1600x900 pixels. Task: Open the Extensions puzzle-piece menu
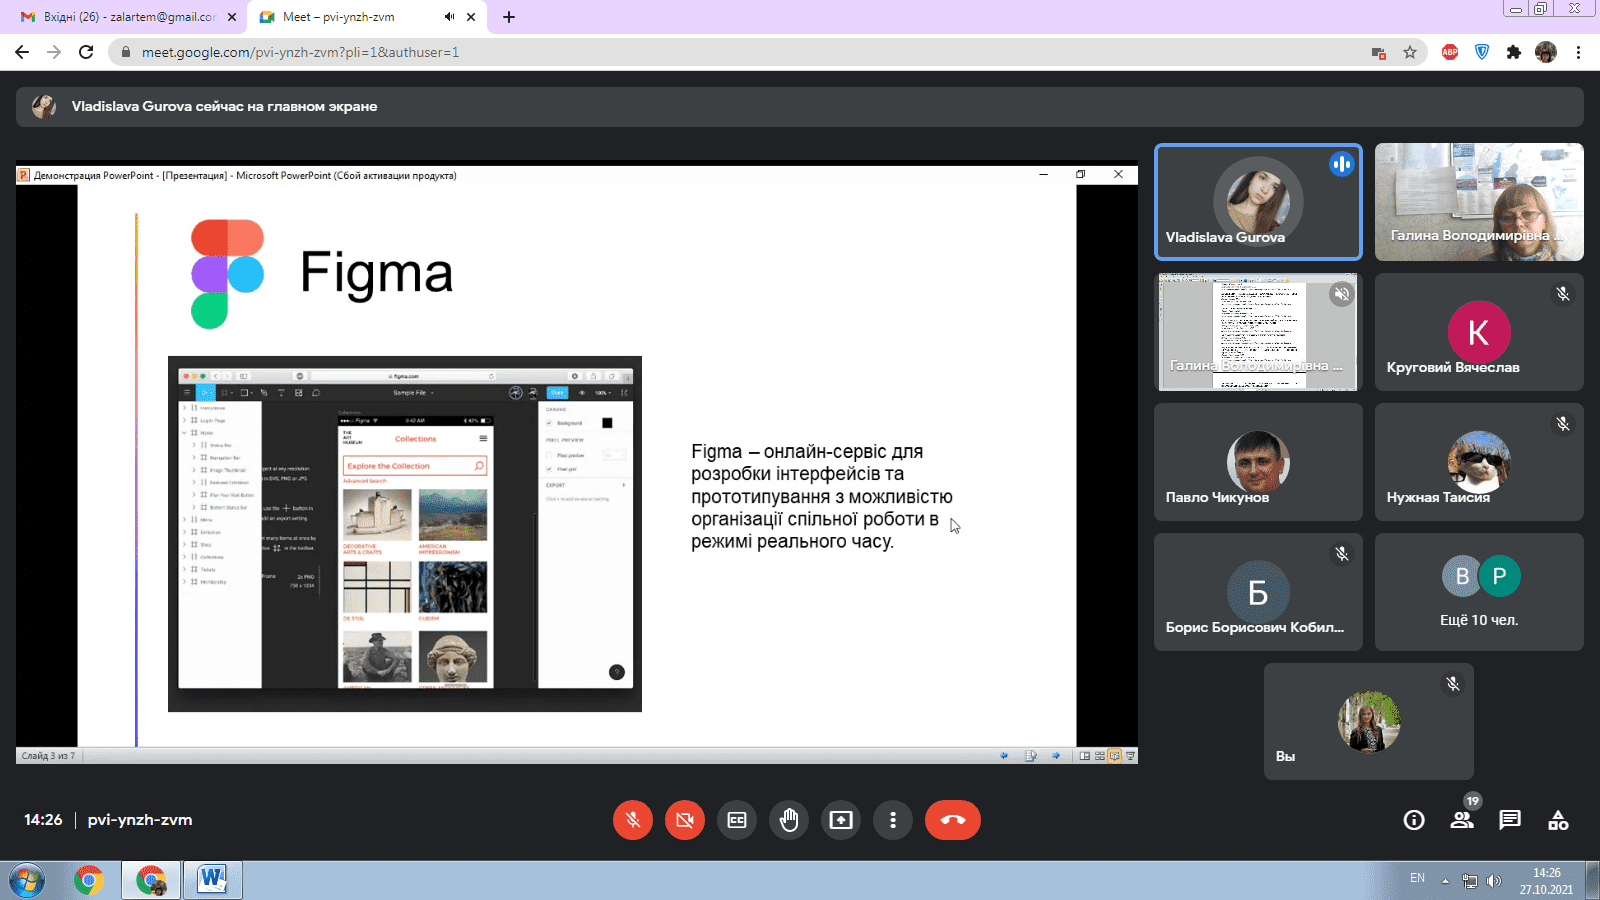(x=1514, y=52)
